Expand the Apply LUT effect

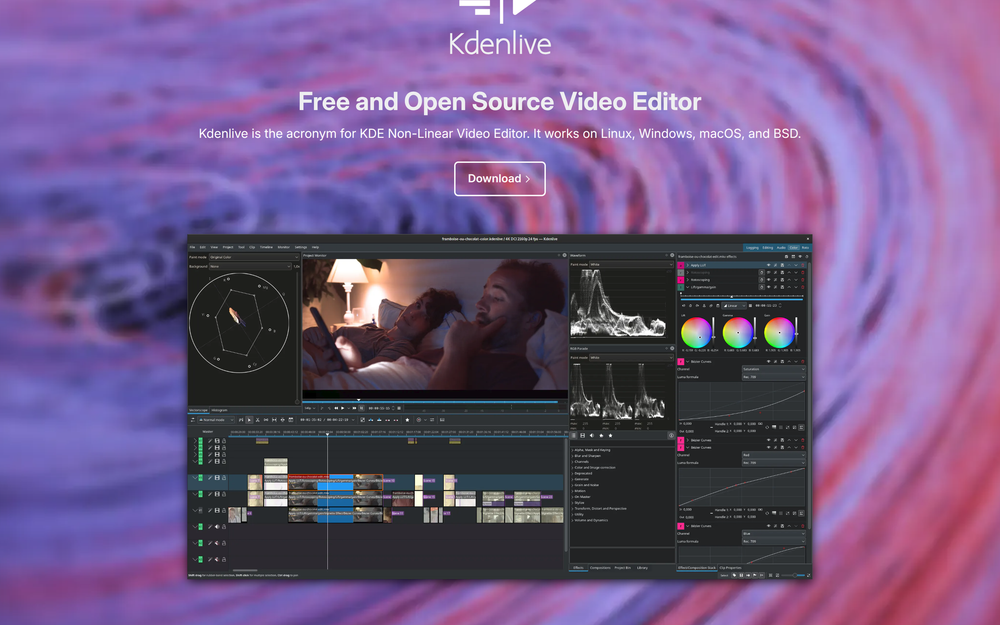pos(688,265)
